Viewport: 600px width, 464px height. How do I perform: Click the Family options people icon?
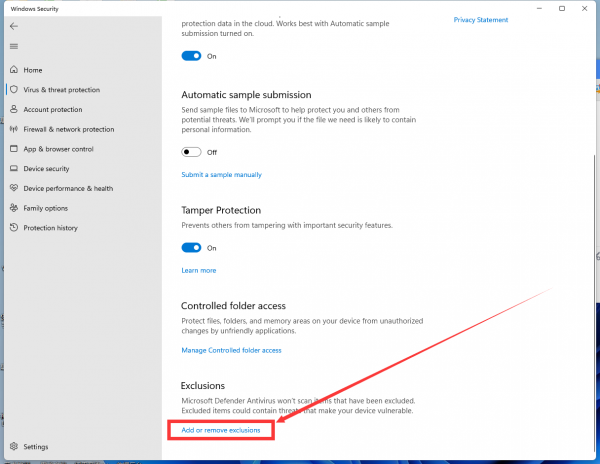click(x=14, y=208)
